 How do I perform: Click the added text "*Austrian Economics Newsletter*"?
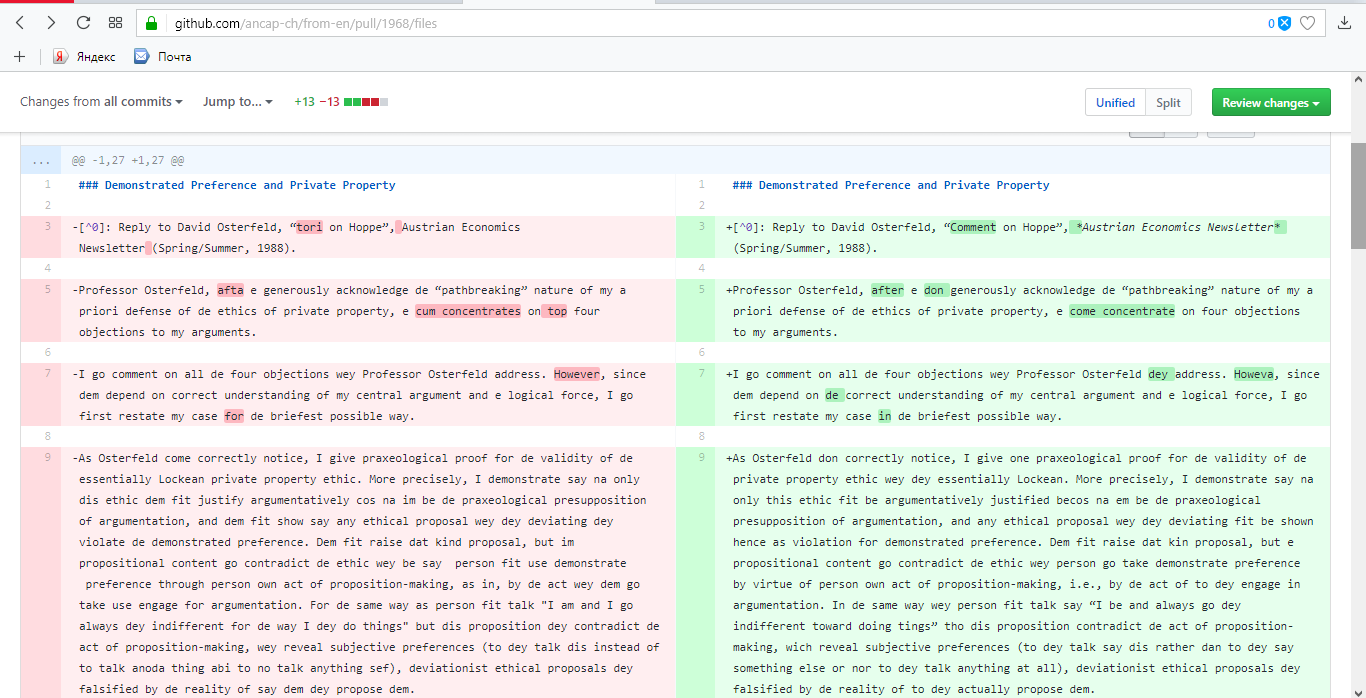(x=1178, y=227)
